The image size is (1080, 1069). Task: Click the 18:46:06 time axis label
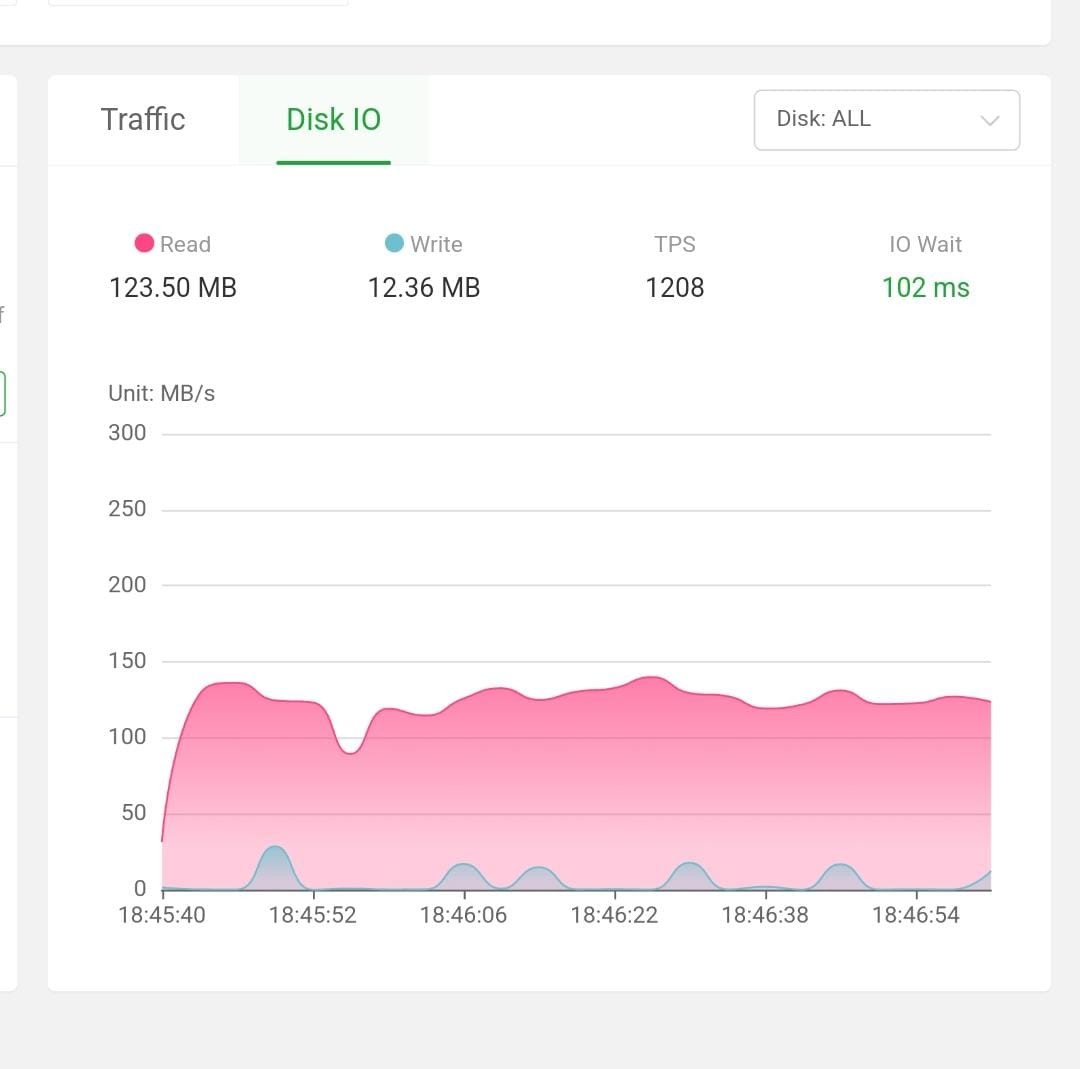(x=464, y=915)
